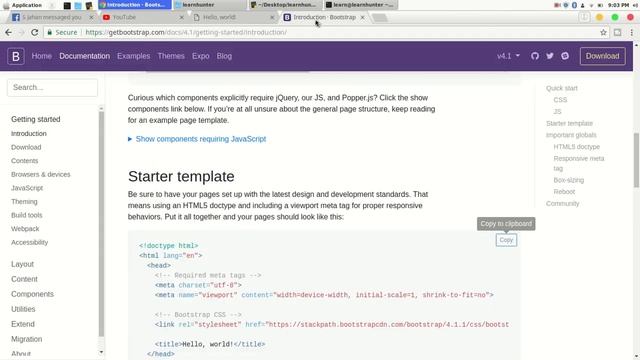The height and width of the screenshot is (360, 640).
Task: Expand the Layout section
Action: (x=22, y=264)
